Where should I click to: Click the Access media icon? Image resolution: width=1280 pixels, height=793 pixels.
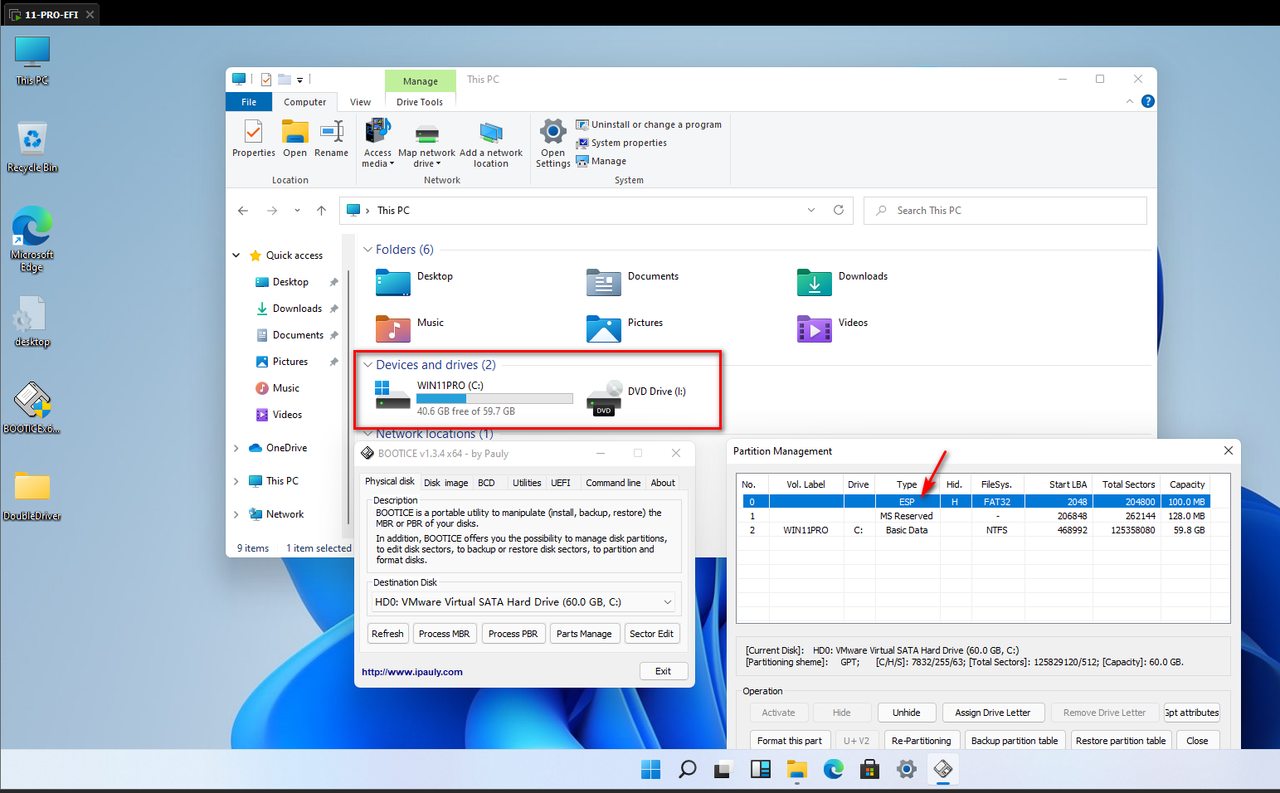tap(378, 144)
